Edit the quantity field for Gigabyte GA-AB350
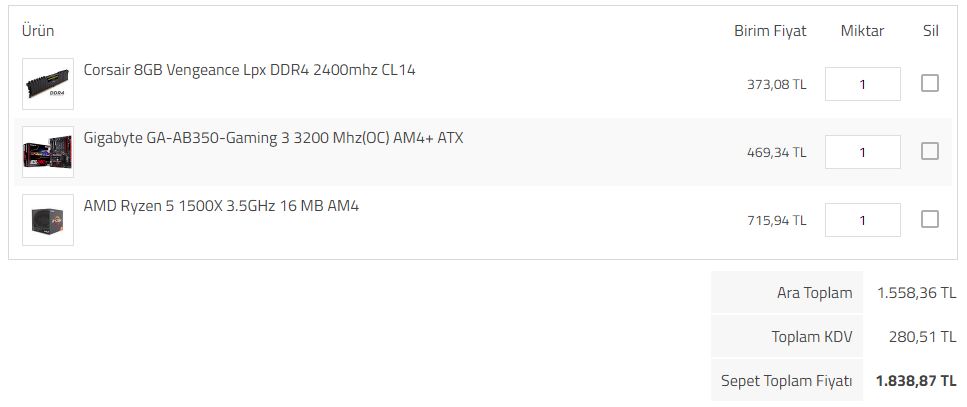Screen dimensions: 967x407 (x=863, y=152)
